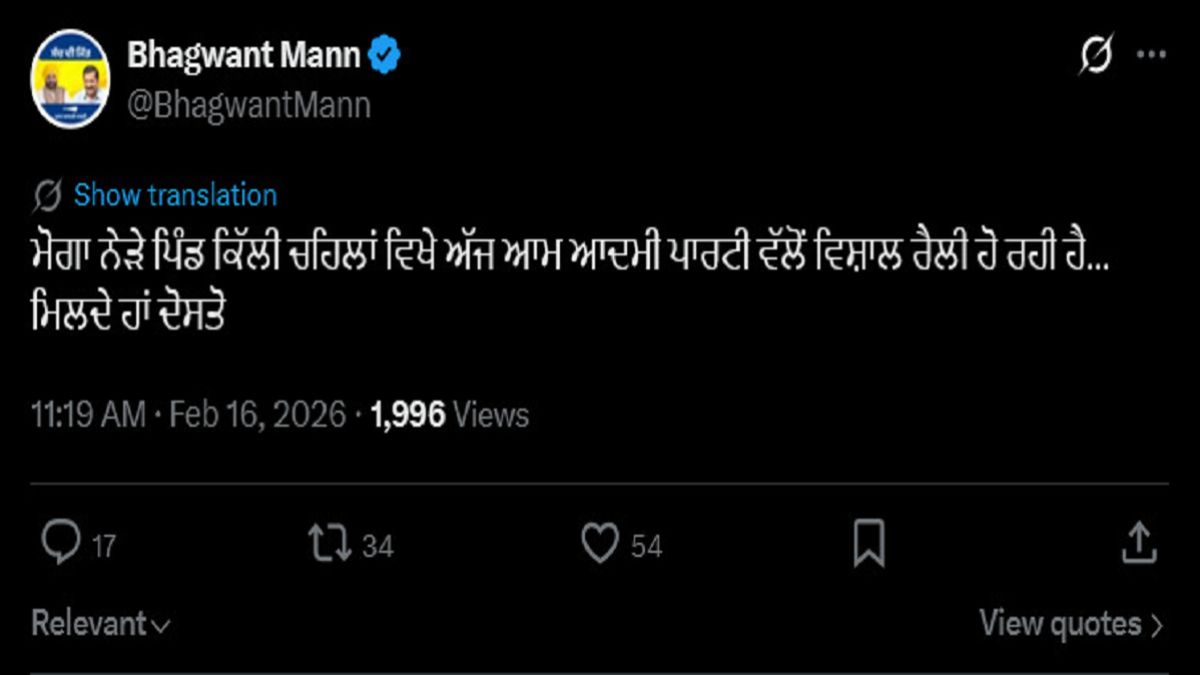Open the Relevant replies sort dropdown

[x=95, y=624]
